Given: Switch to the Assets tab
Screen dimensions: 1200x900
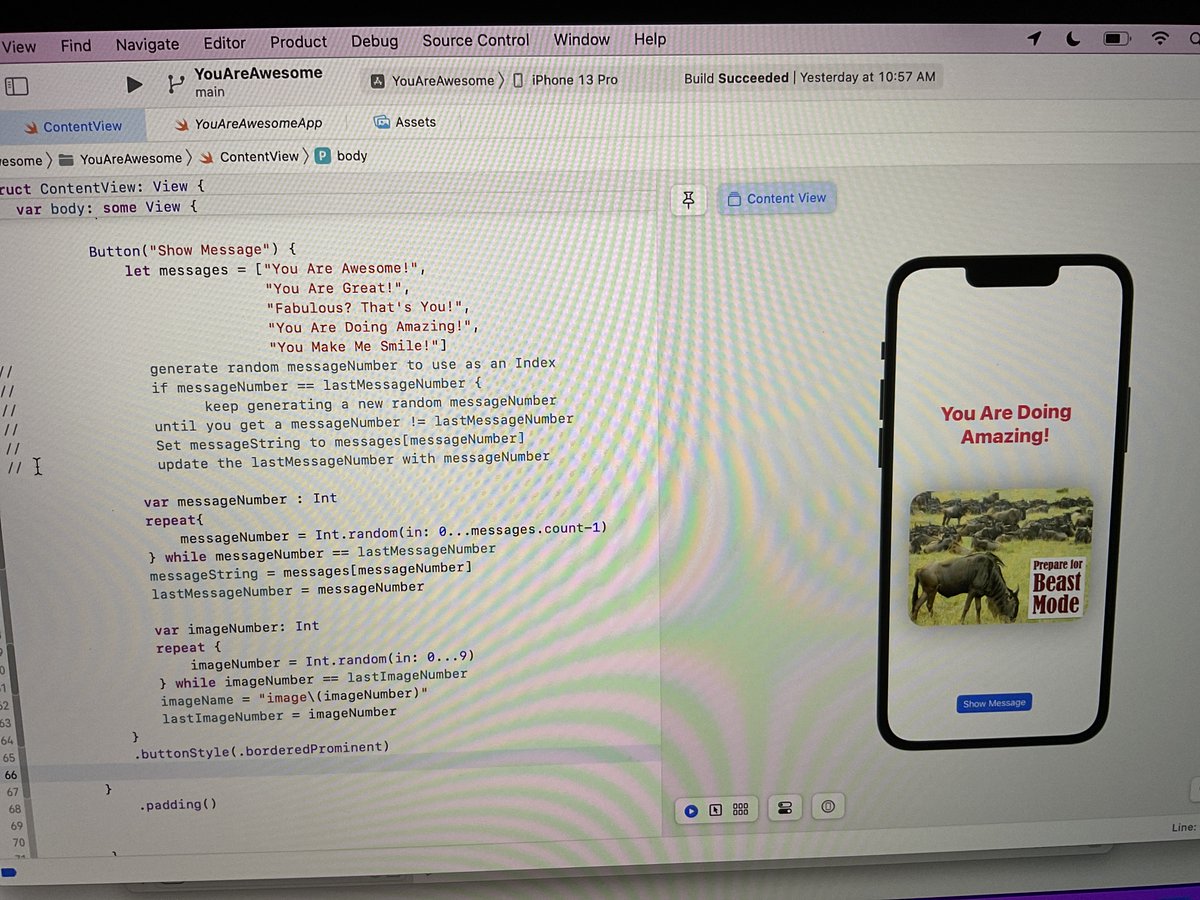Looking at the screenshot, I should click(405, 122).
